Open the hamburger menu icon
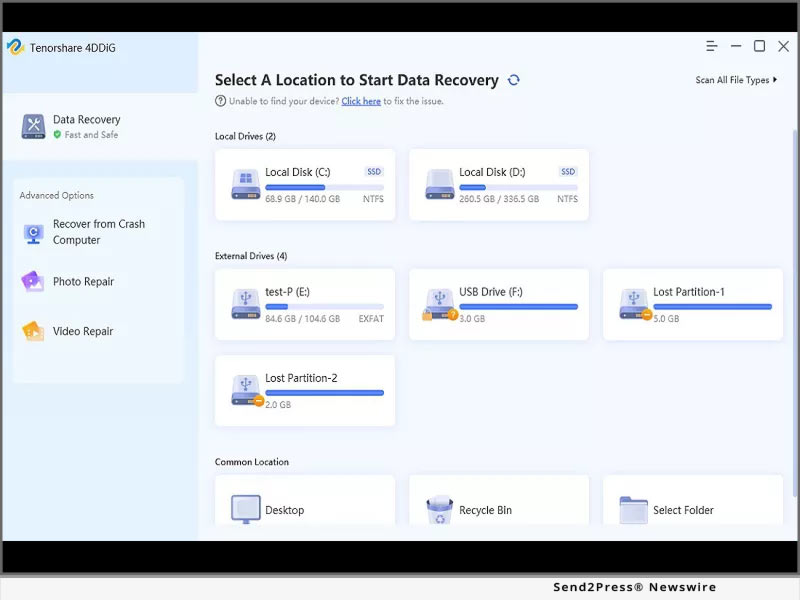This screenshot has width=800, height=600. (x=712, y=46)
